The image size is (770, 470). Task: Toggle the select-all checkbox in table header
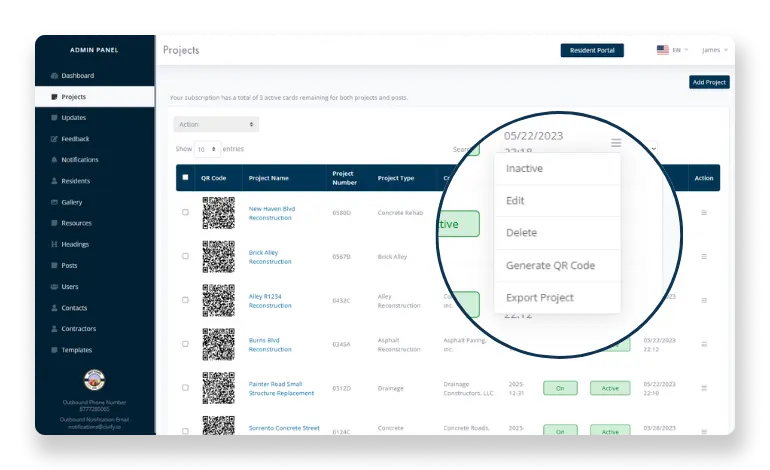pyautogui.click(x=185, y=178)
